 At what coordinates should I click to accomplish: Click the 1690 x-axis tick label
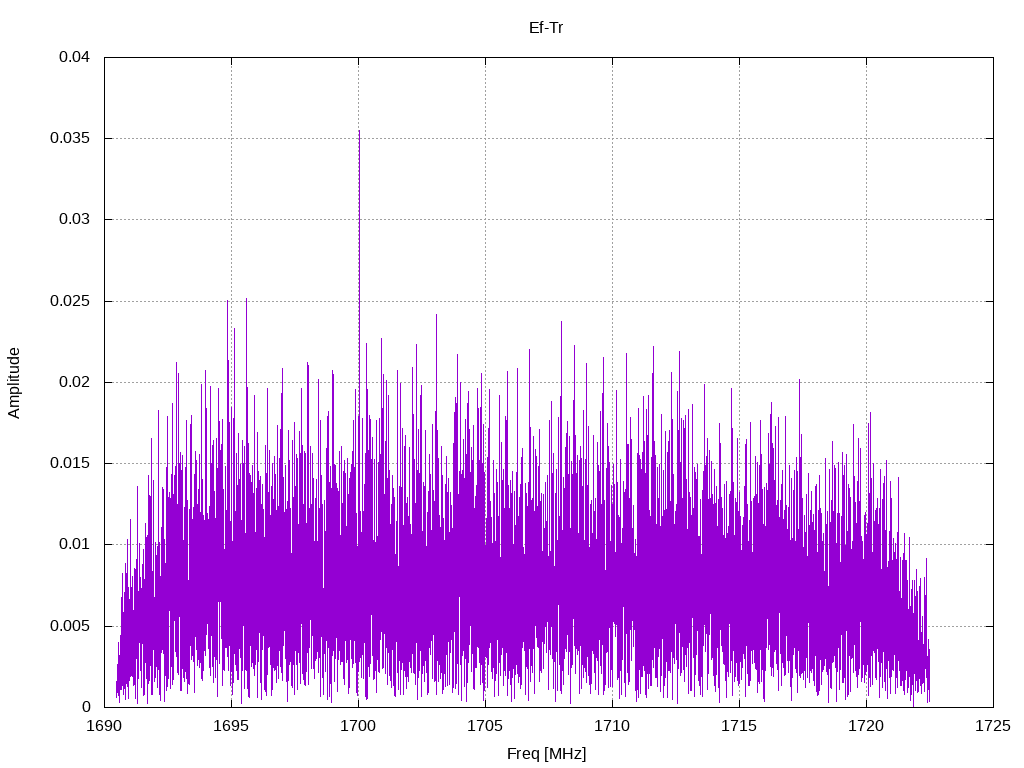pyautogui.click(x=104, y=726)
